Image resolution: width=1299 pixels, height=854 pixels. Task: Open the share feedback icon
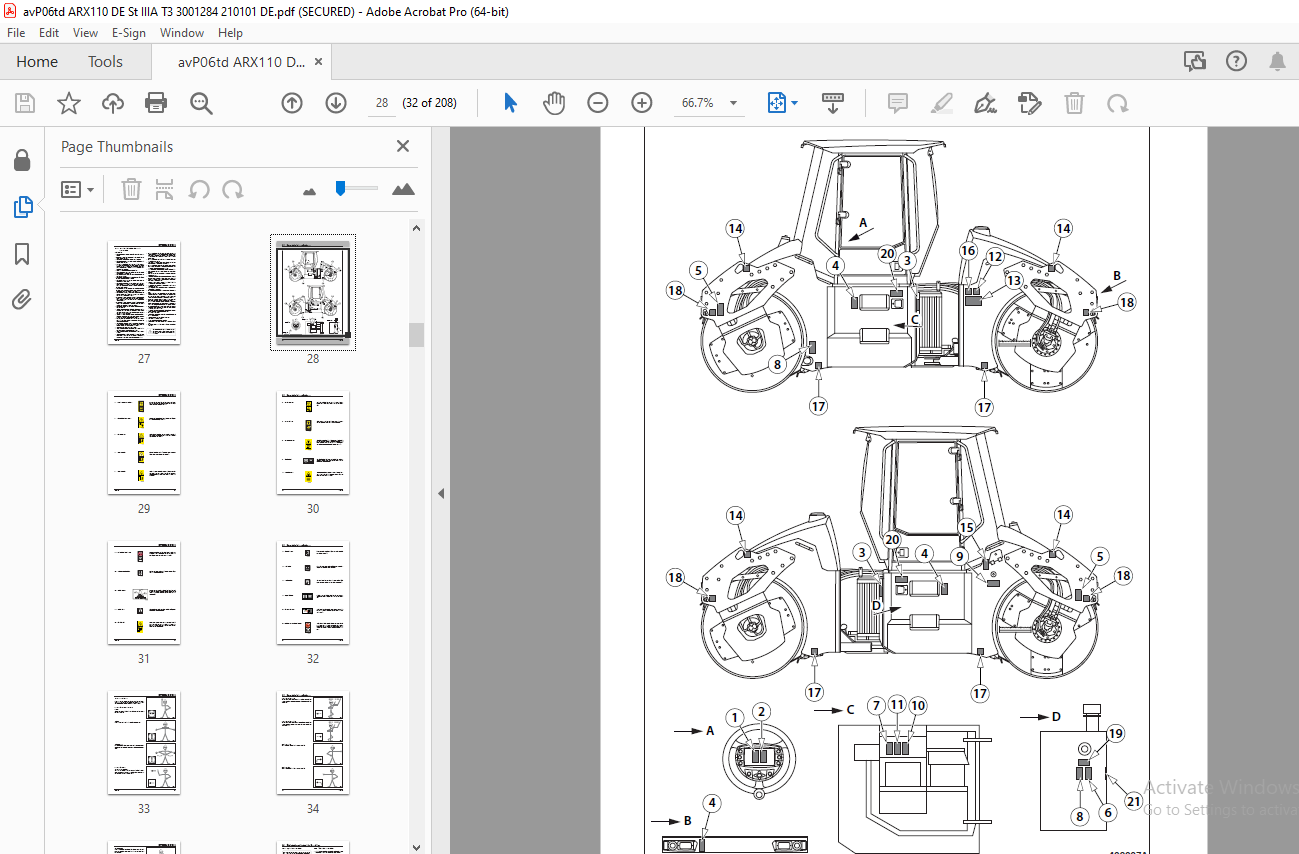1195,62
